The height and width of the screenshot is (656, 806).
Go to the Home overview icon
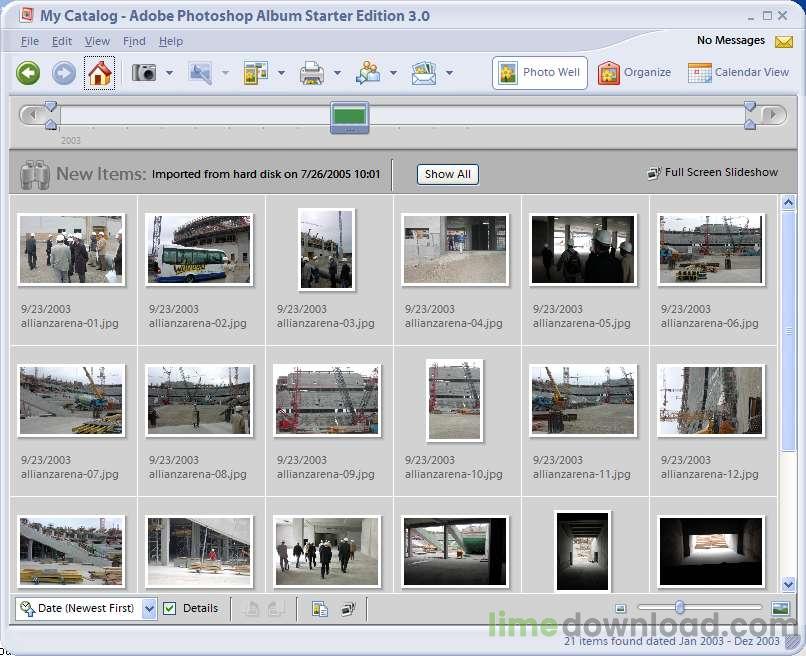[99, 73]
